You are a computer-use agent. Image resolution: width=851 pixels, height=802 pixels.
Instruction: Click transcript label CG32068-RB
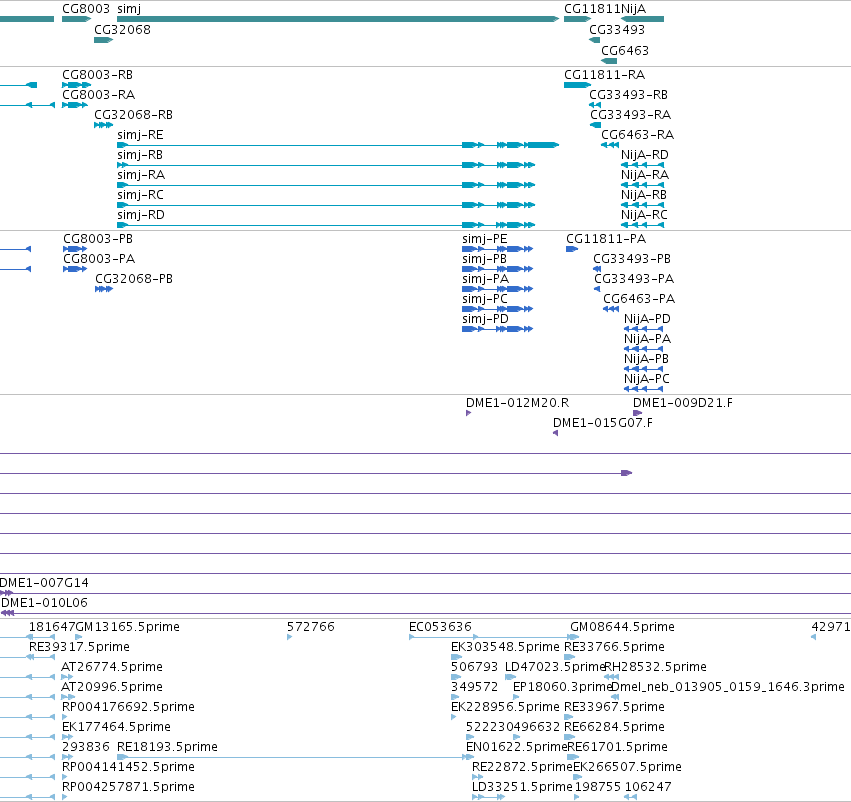(134, 114)
